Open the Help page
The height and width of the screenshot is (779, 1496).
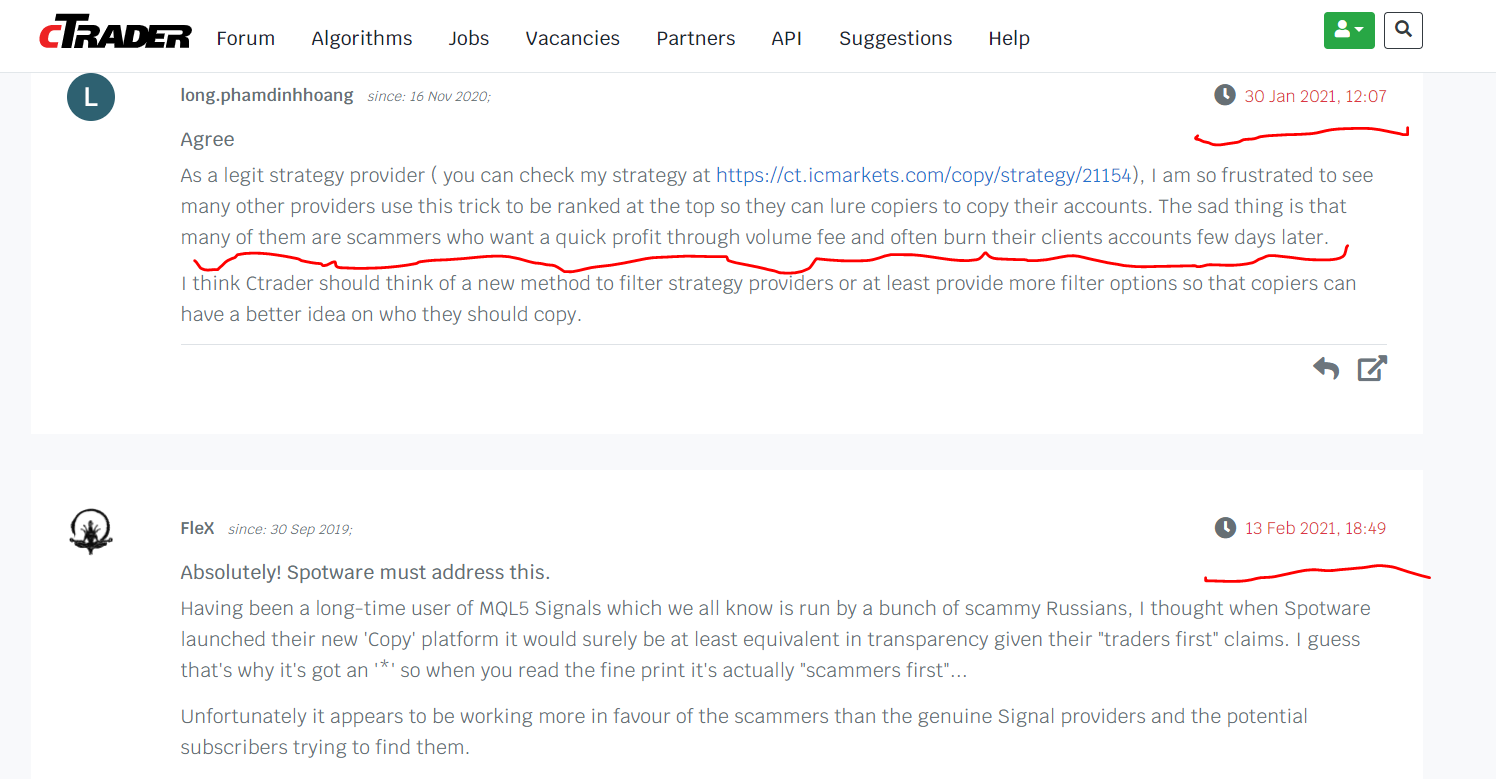point(1009,38)
